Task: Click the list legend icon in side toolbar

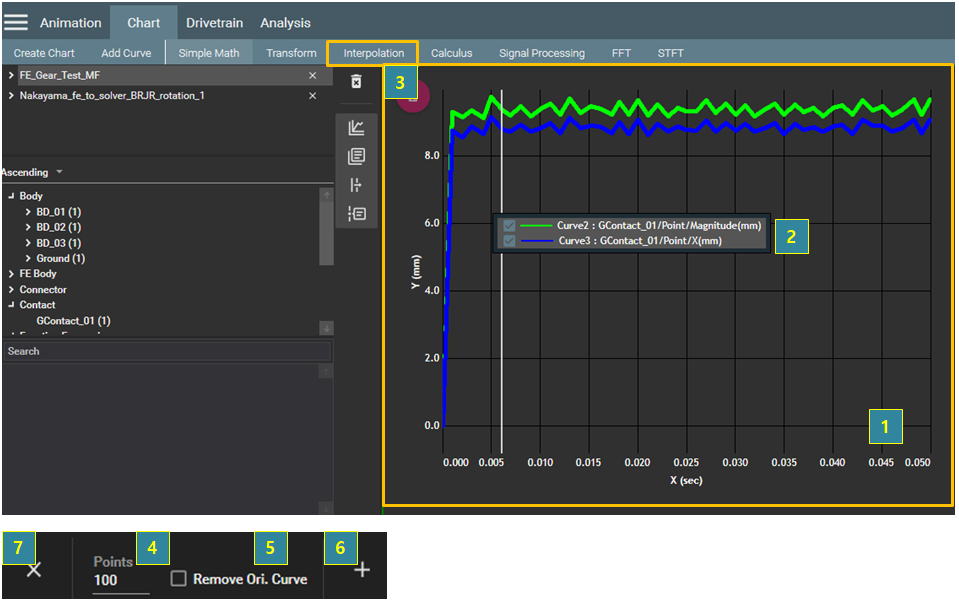Action: pos(356,213)
